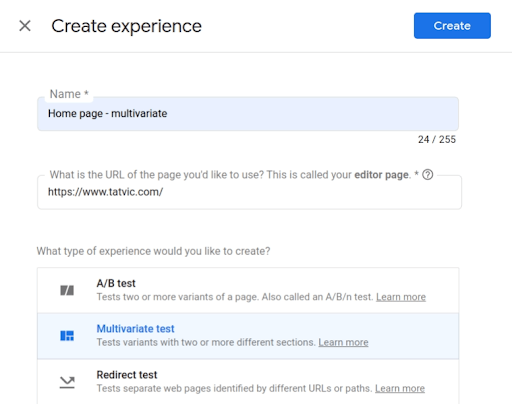Click the blue Create button
512x404 pixels.
click(x=452, y=26)
